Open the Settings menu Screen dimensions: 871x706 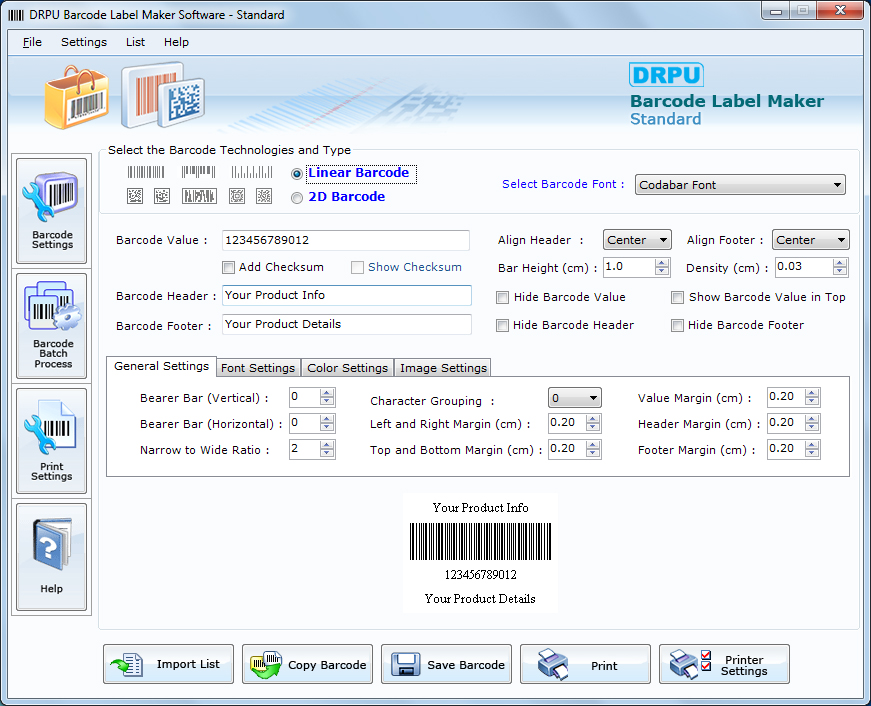click(x=84, y=42)
